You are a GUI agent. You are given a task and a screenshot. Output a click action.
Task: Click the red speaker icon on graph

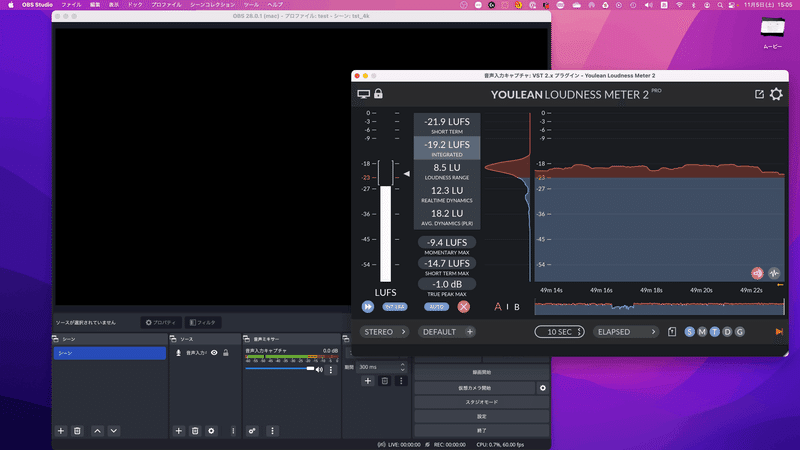tap(757, 273)
